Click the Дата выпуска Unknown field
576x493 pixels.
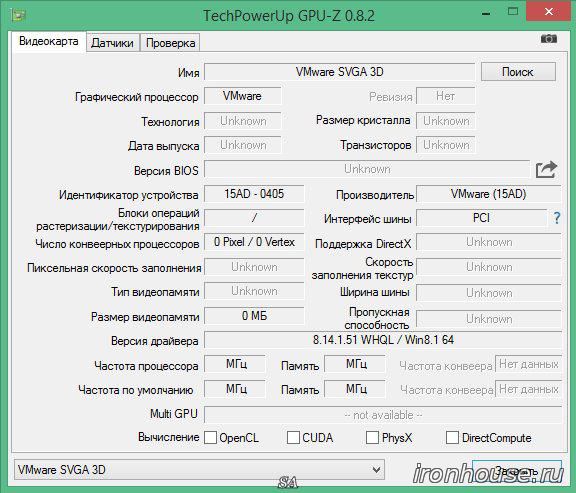(242, 145)
